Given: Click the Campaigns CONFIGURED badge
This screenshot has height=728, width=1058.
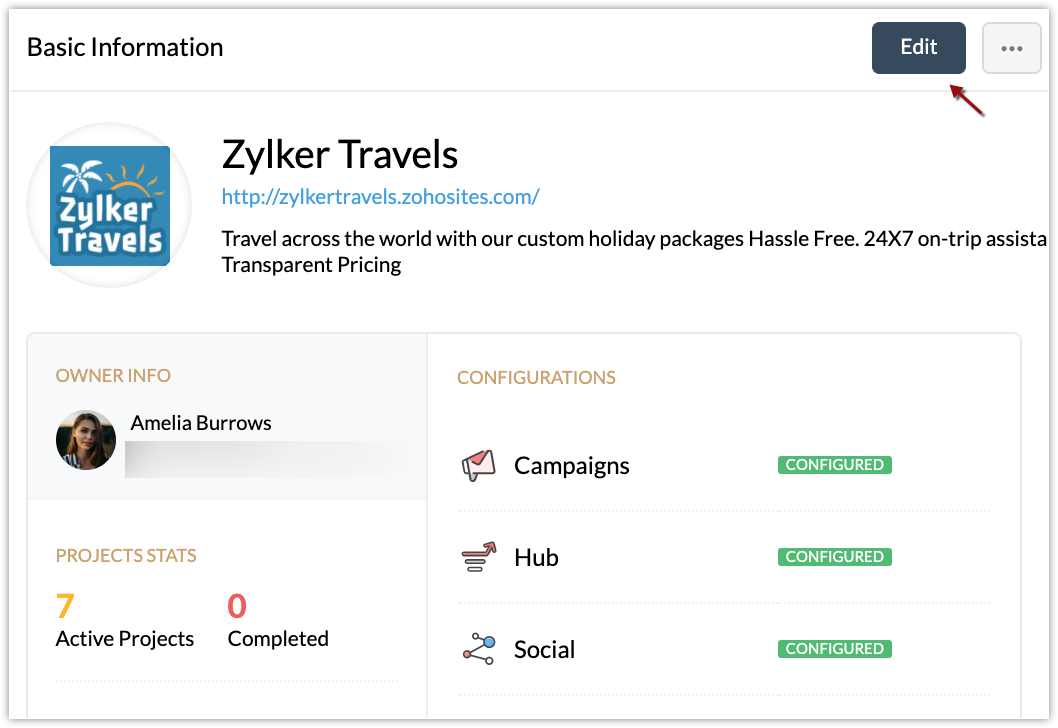Looking at the screenshot, I should [834, 465].
